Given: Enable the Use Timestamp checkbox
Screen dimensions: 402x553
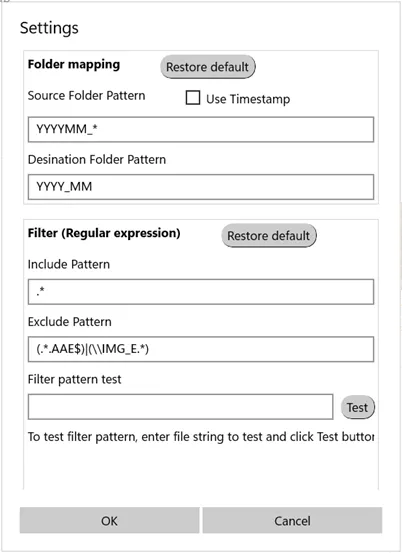Looking at the screenshot, I should [x=193, y=98].
